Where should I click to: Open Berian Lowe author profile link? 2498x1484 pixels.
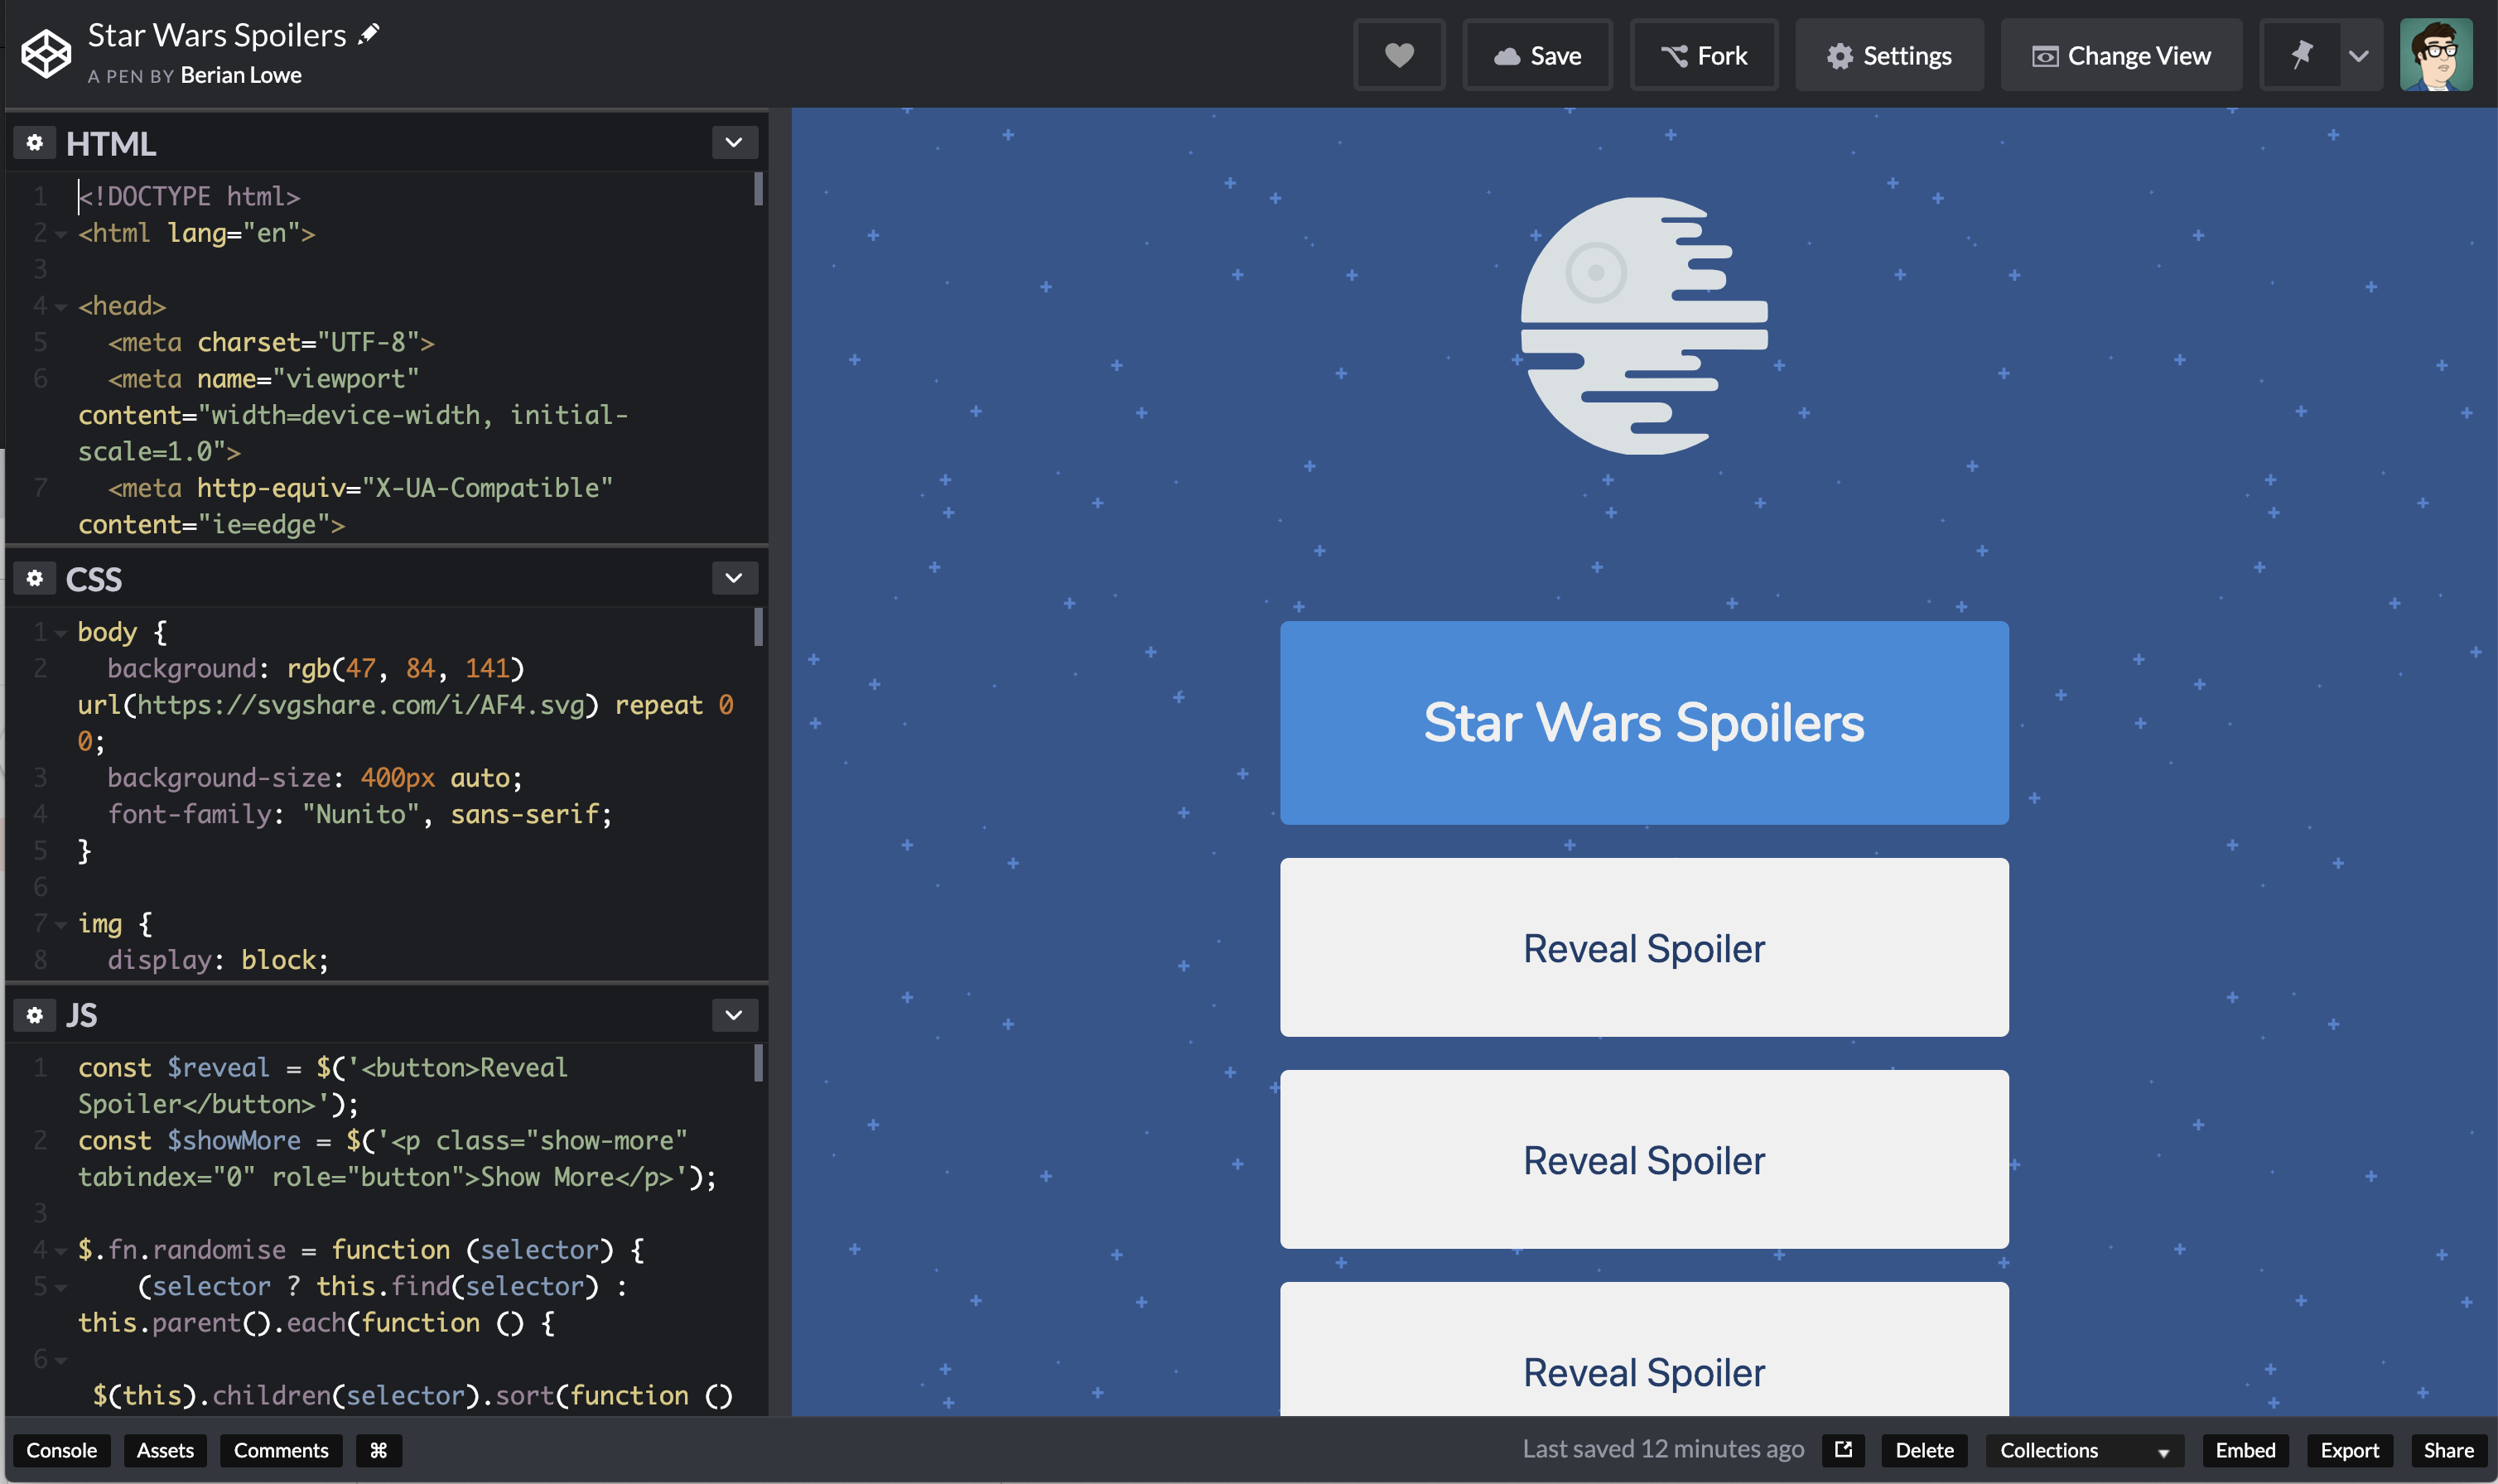(241, 75)
